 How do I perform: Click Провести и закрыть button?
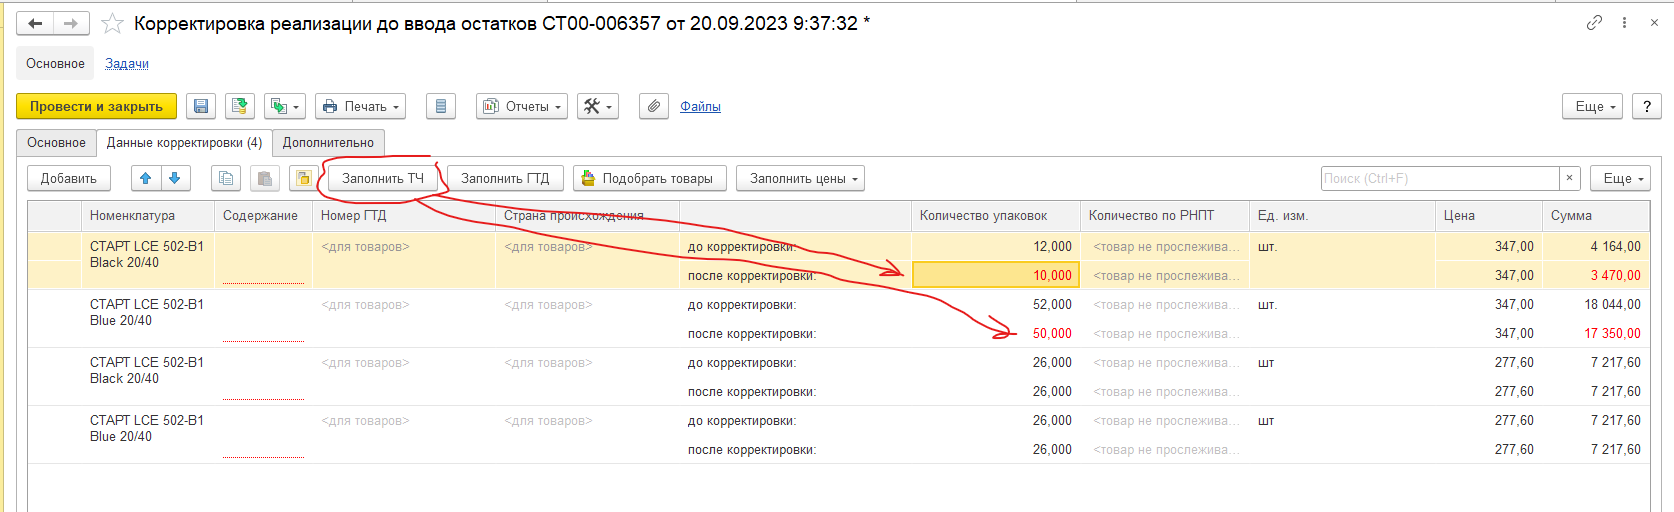pos(96,106)
